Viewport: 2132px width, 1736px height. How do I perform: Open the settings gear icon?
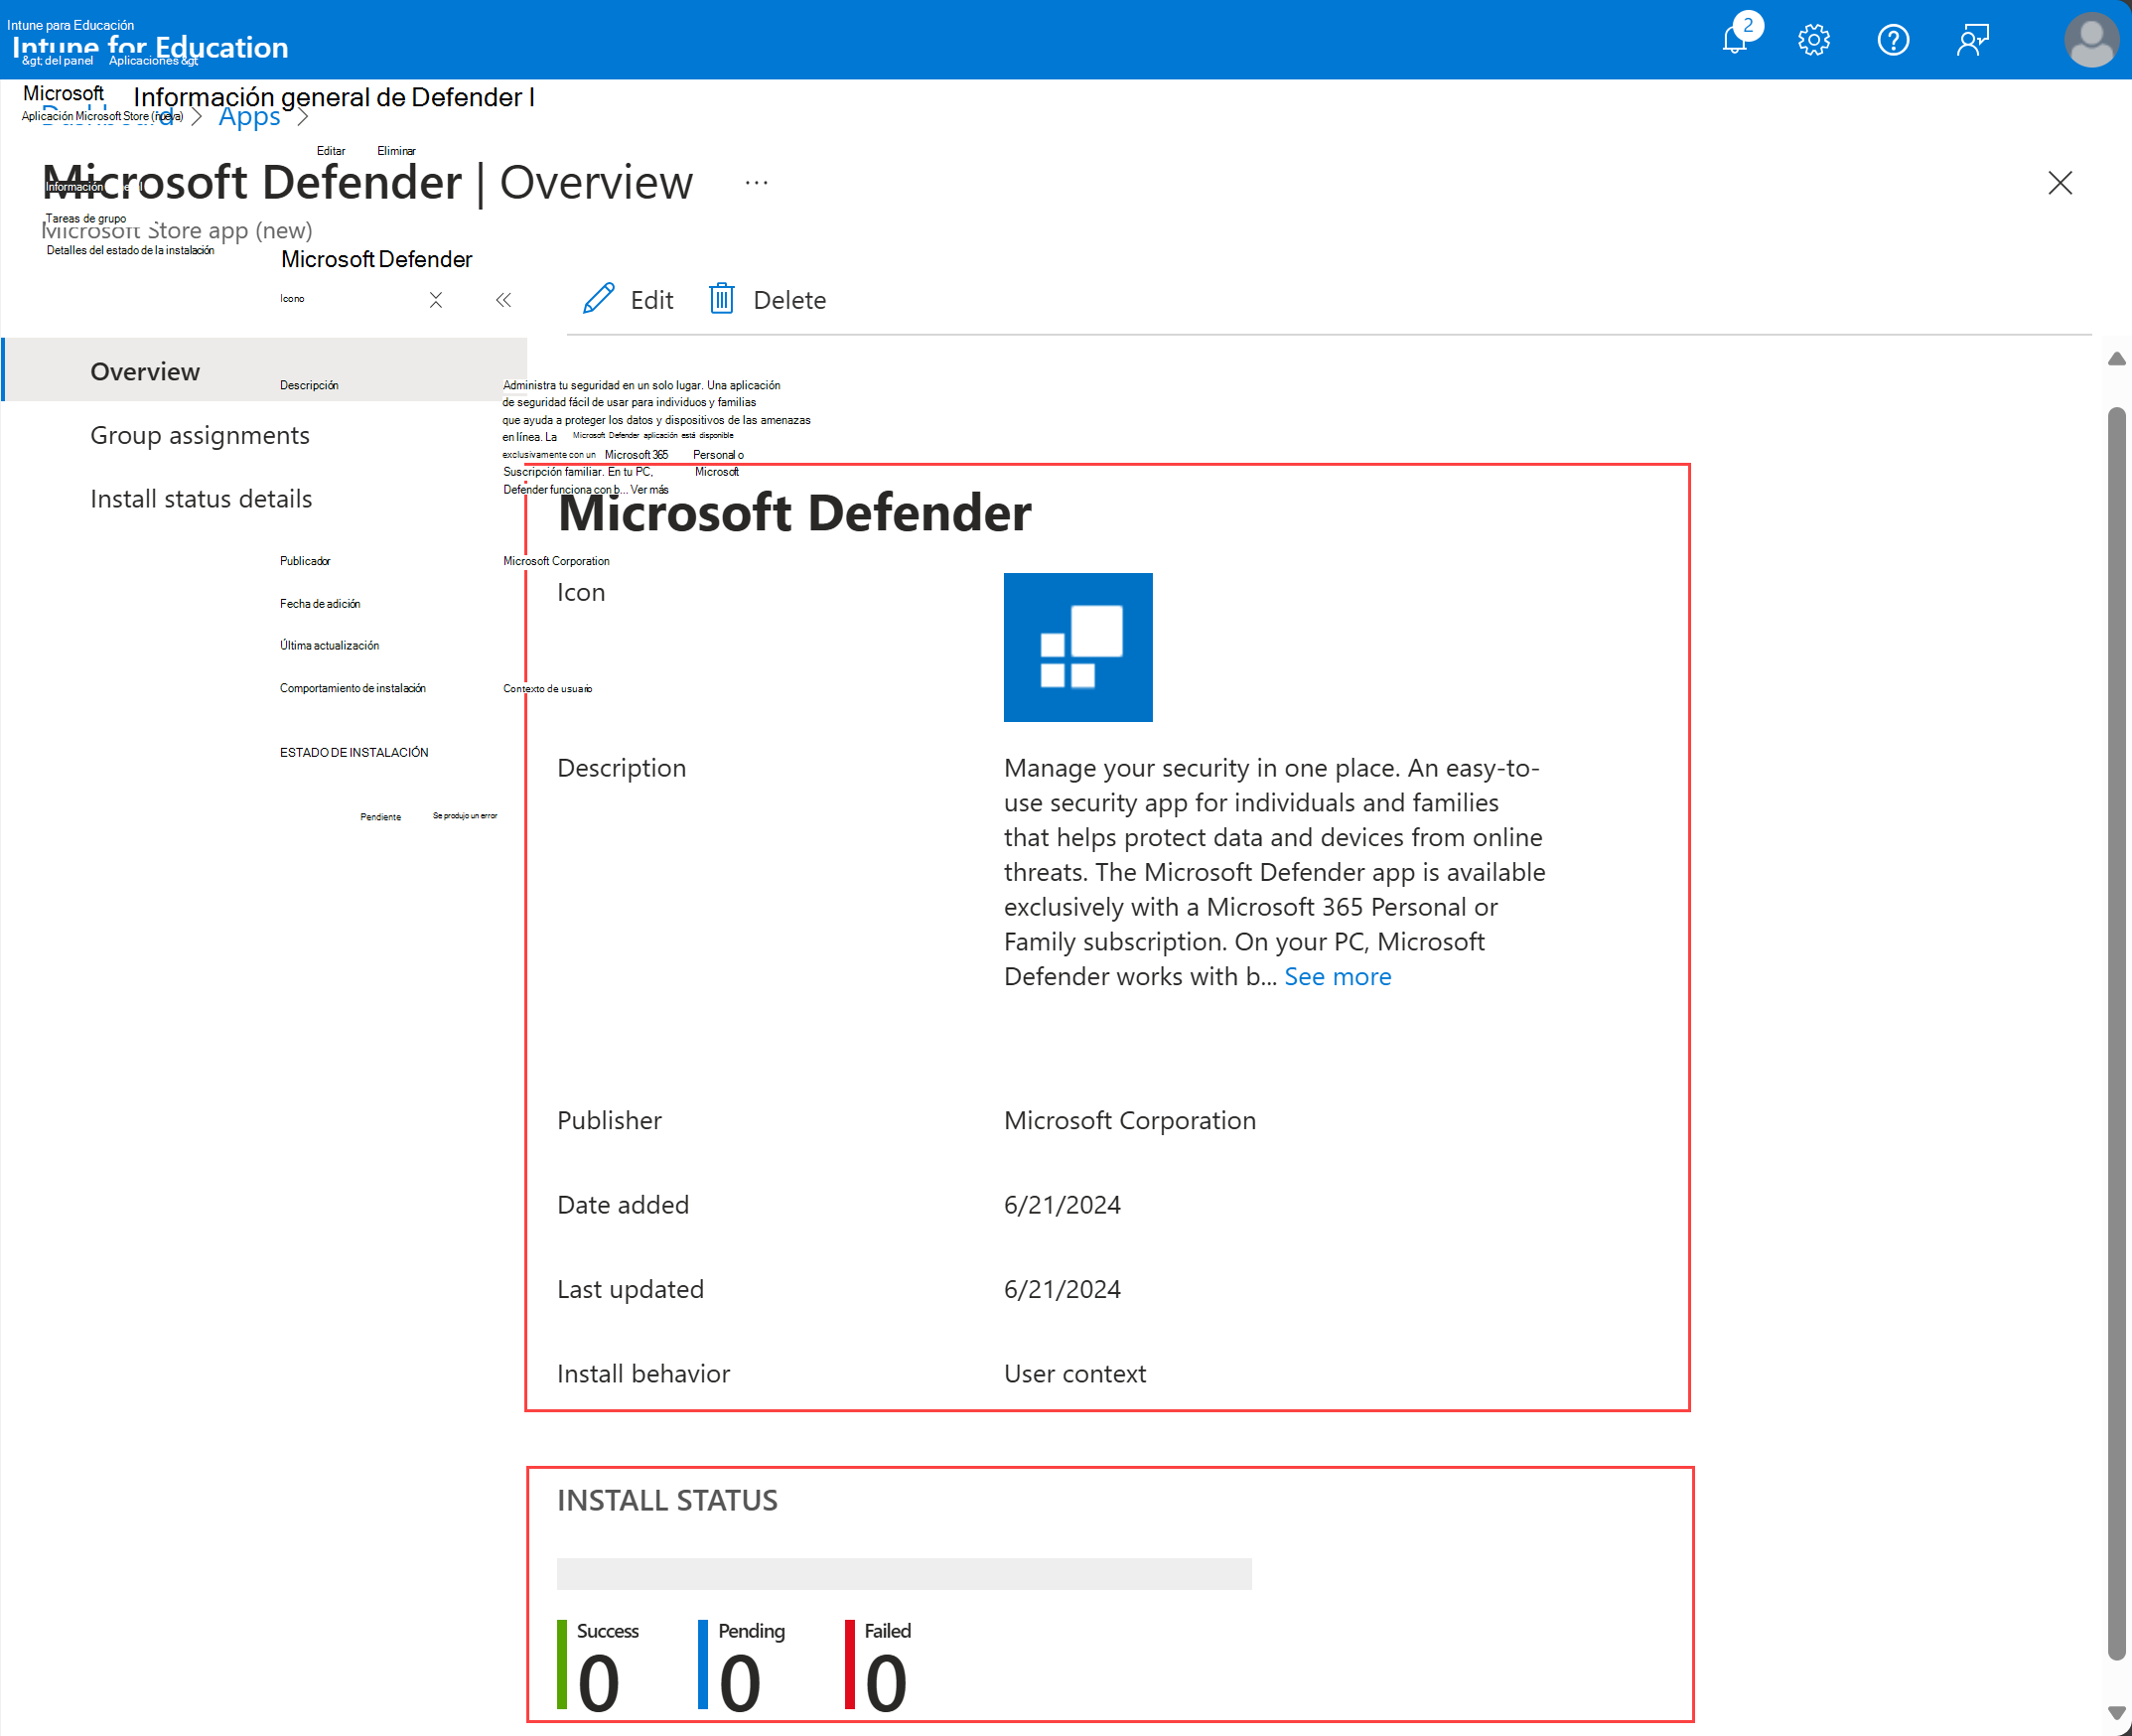pos(1813,40)
